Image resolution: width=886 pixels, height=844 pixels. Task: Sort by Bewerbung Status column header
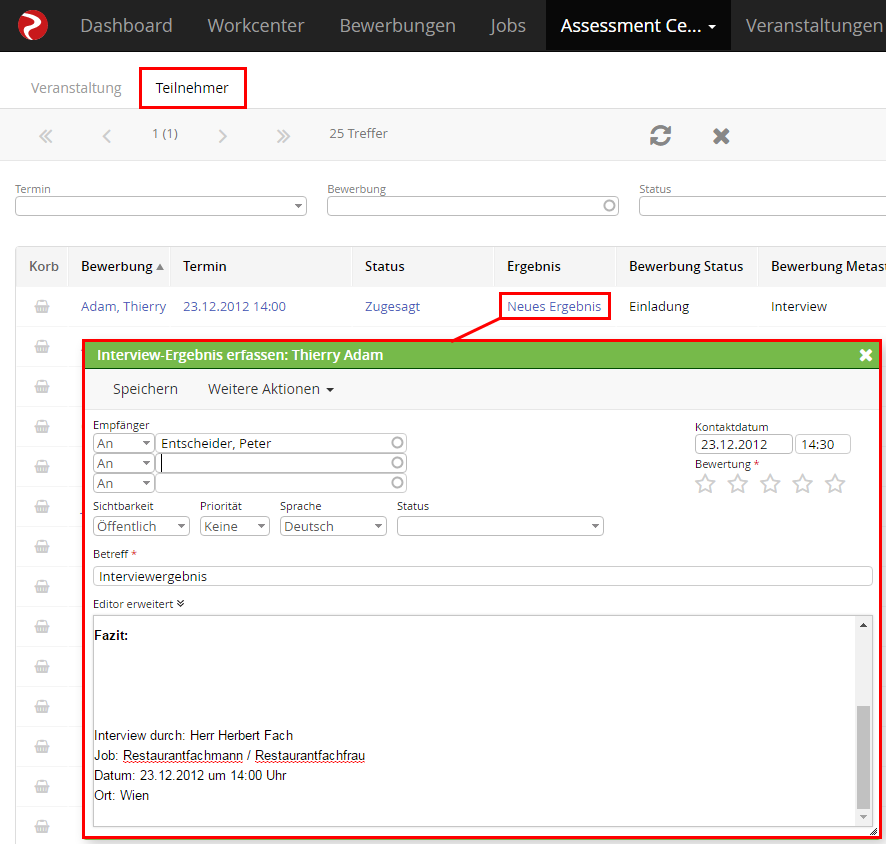tap(686, 266)
